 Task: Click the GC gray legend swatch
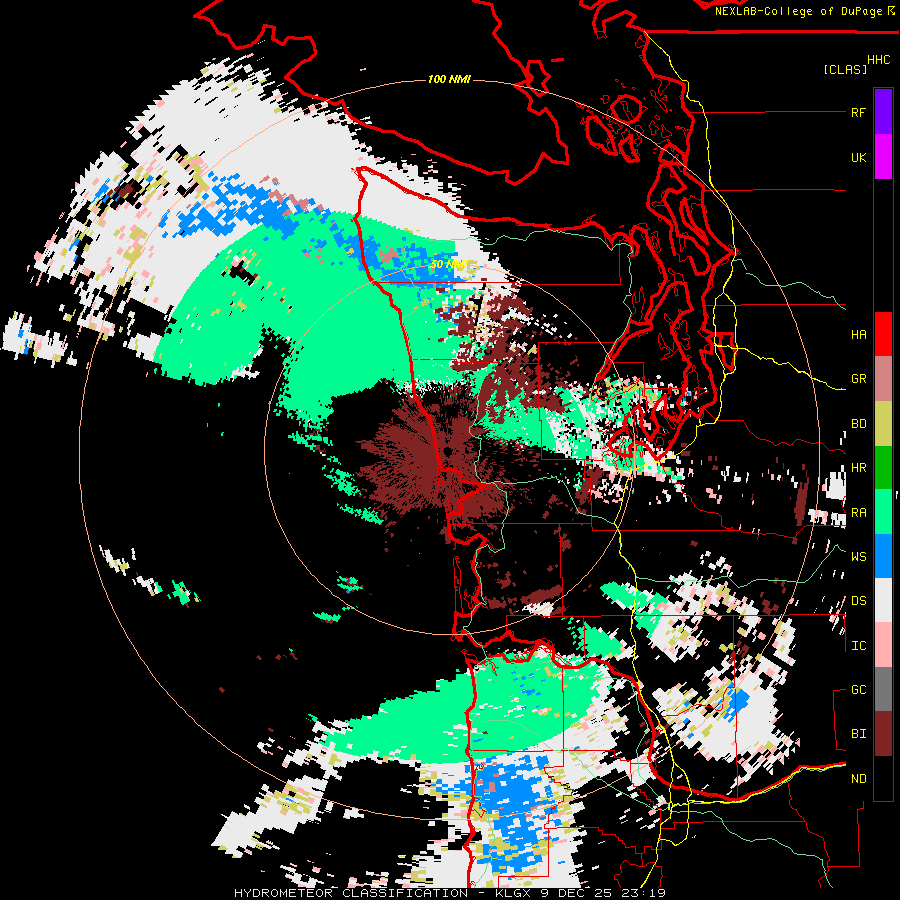pos(883,689)
